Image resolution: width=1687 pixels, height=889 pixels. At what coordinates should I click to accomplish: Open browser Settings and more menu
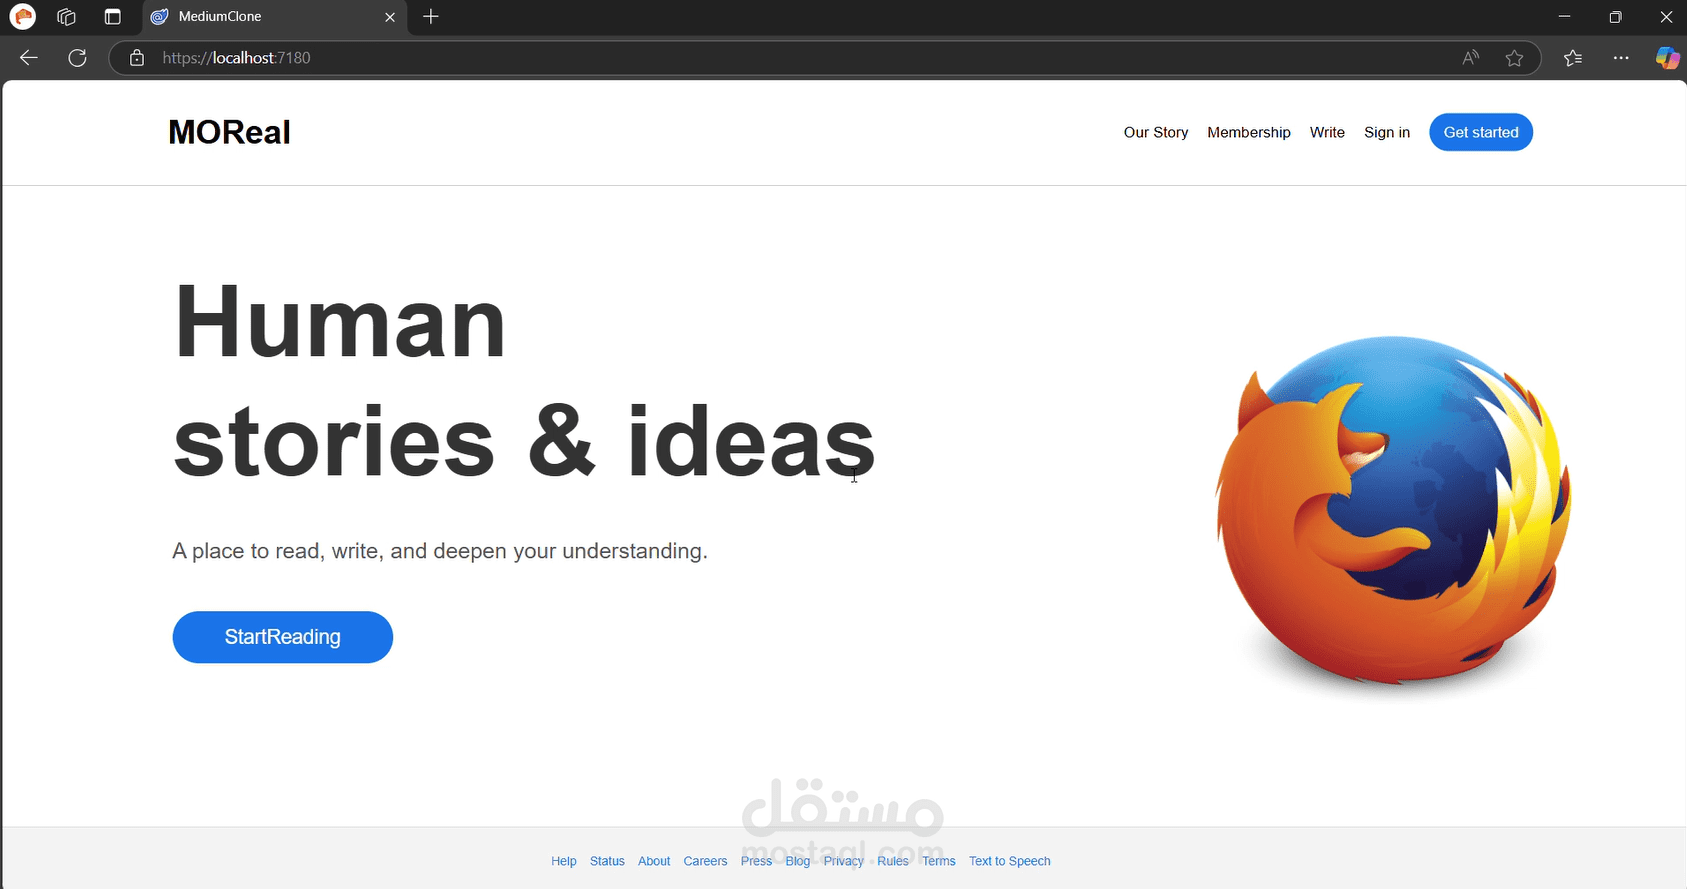click(x=1621, y=58)
